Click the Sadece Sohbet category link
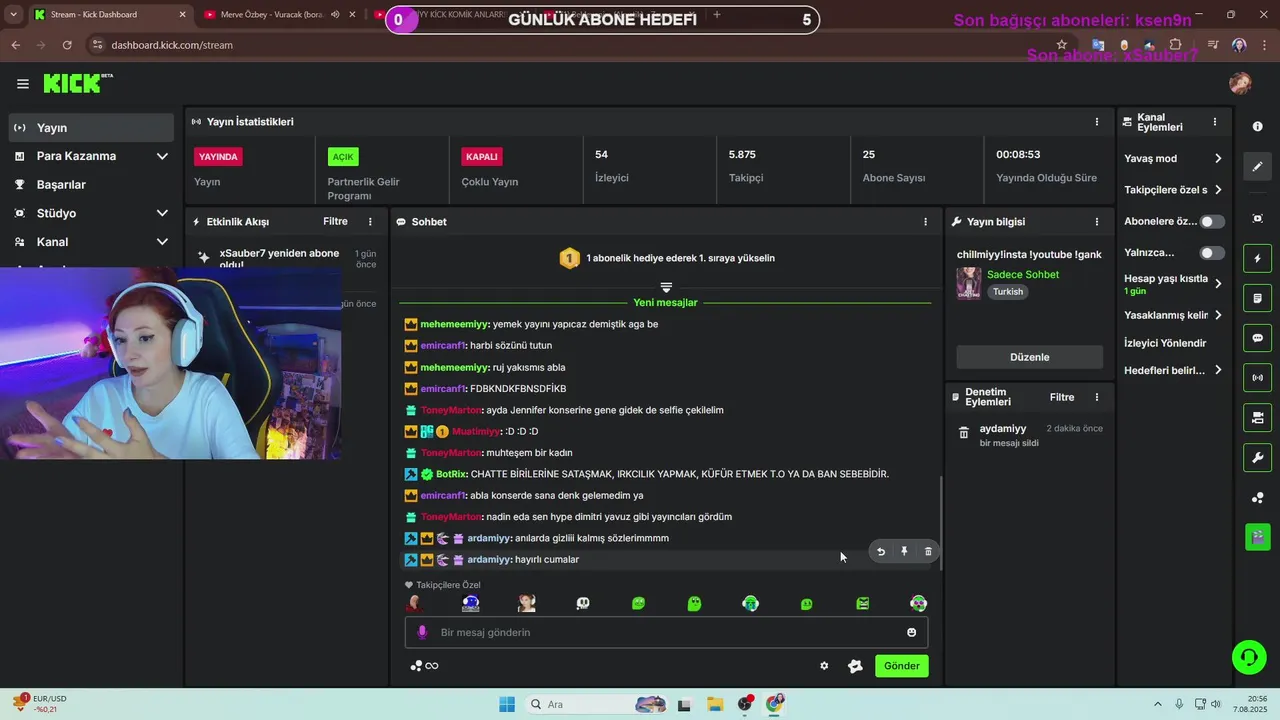Viewport: 1280px width, 720px height. [1022, 275]
